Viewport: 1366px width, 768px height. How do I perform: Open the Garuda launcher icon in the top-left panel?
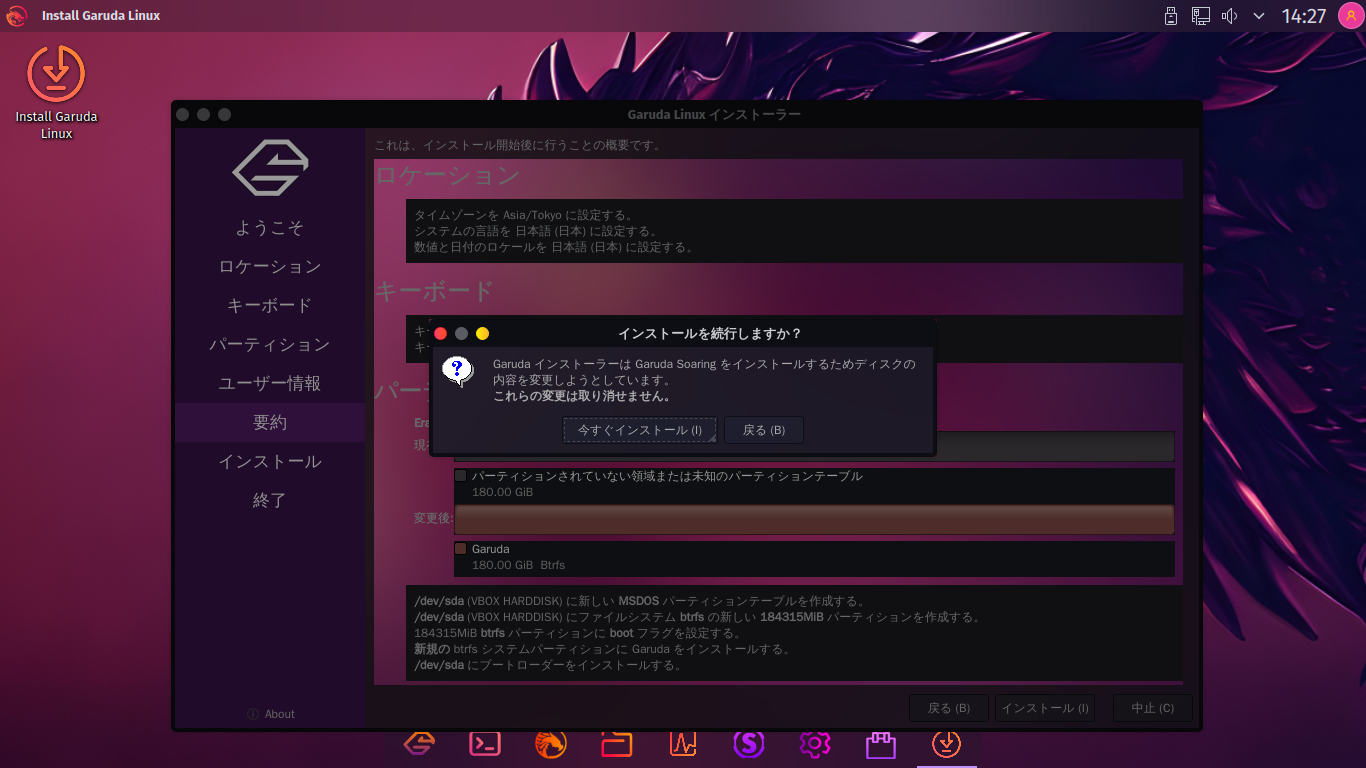[x=16, y=16]
